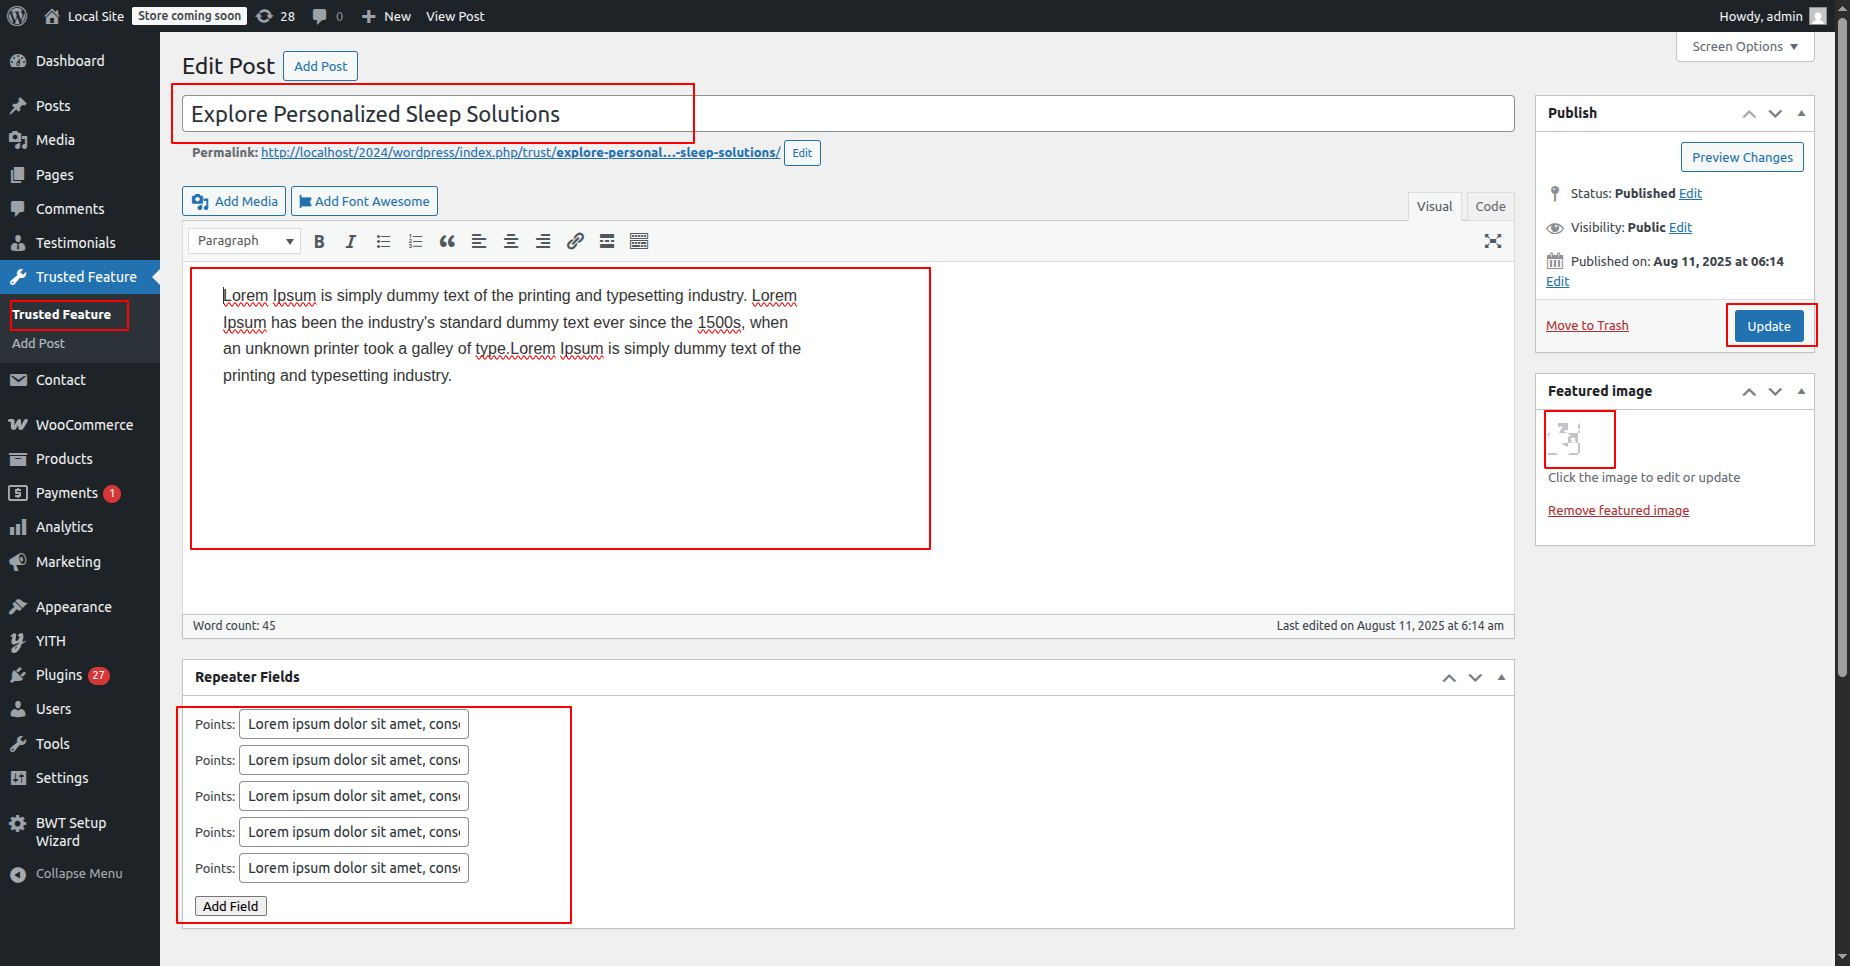Insert a numbered list
The width and height of the screenshot is (1850, 966).
point(415,241)
